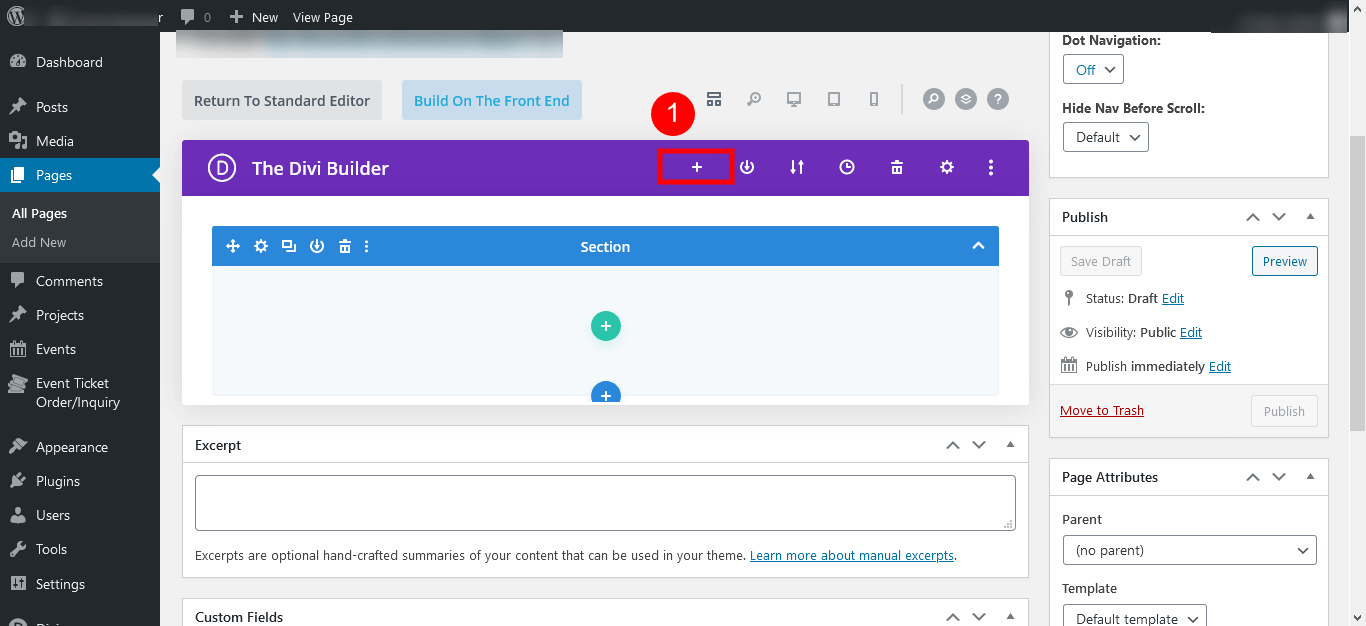Open the Appearance menu
Viewport: 1366px width, 626px height.
point(80,447)
